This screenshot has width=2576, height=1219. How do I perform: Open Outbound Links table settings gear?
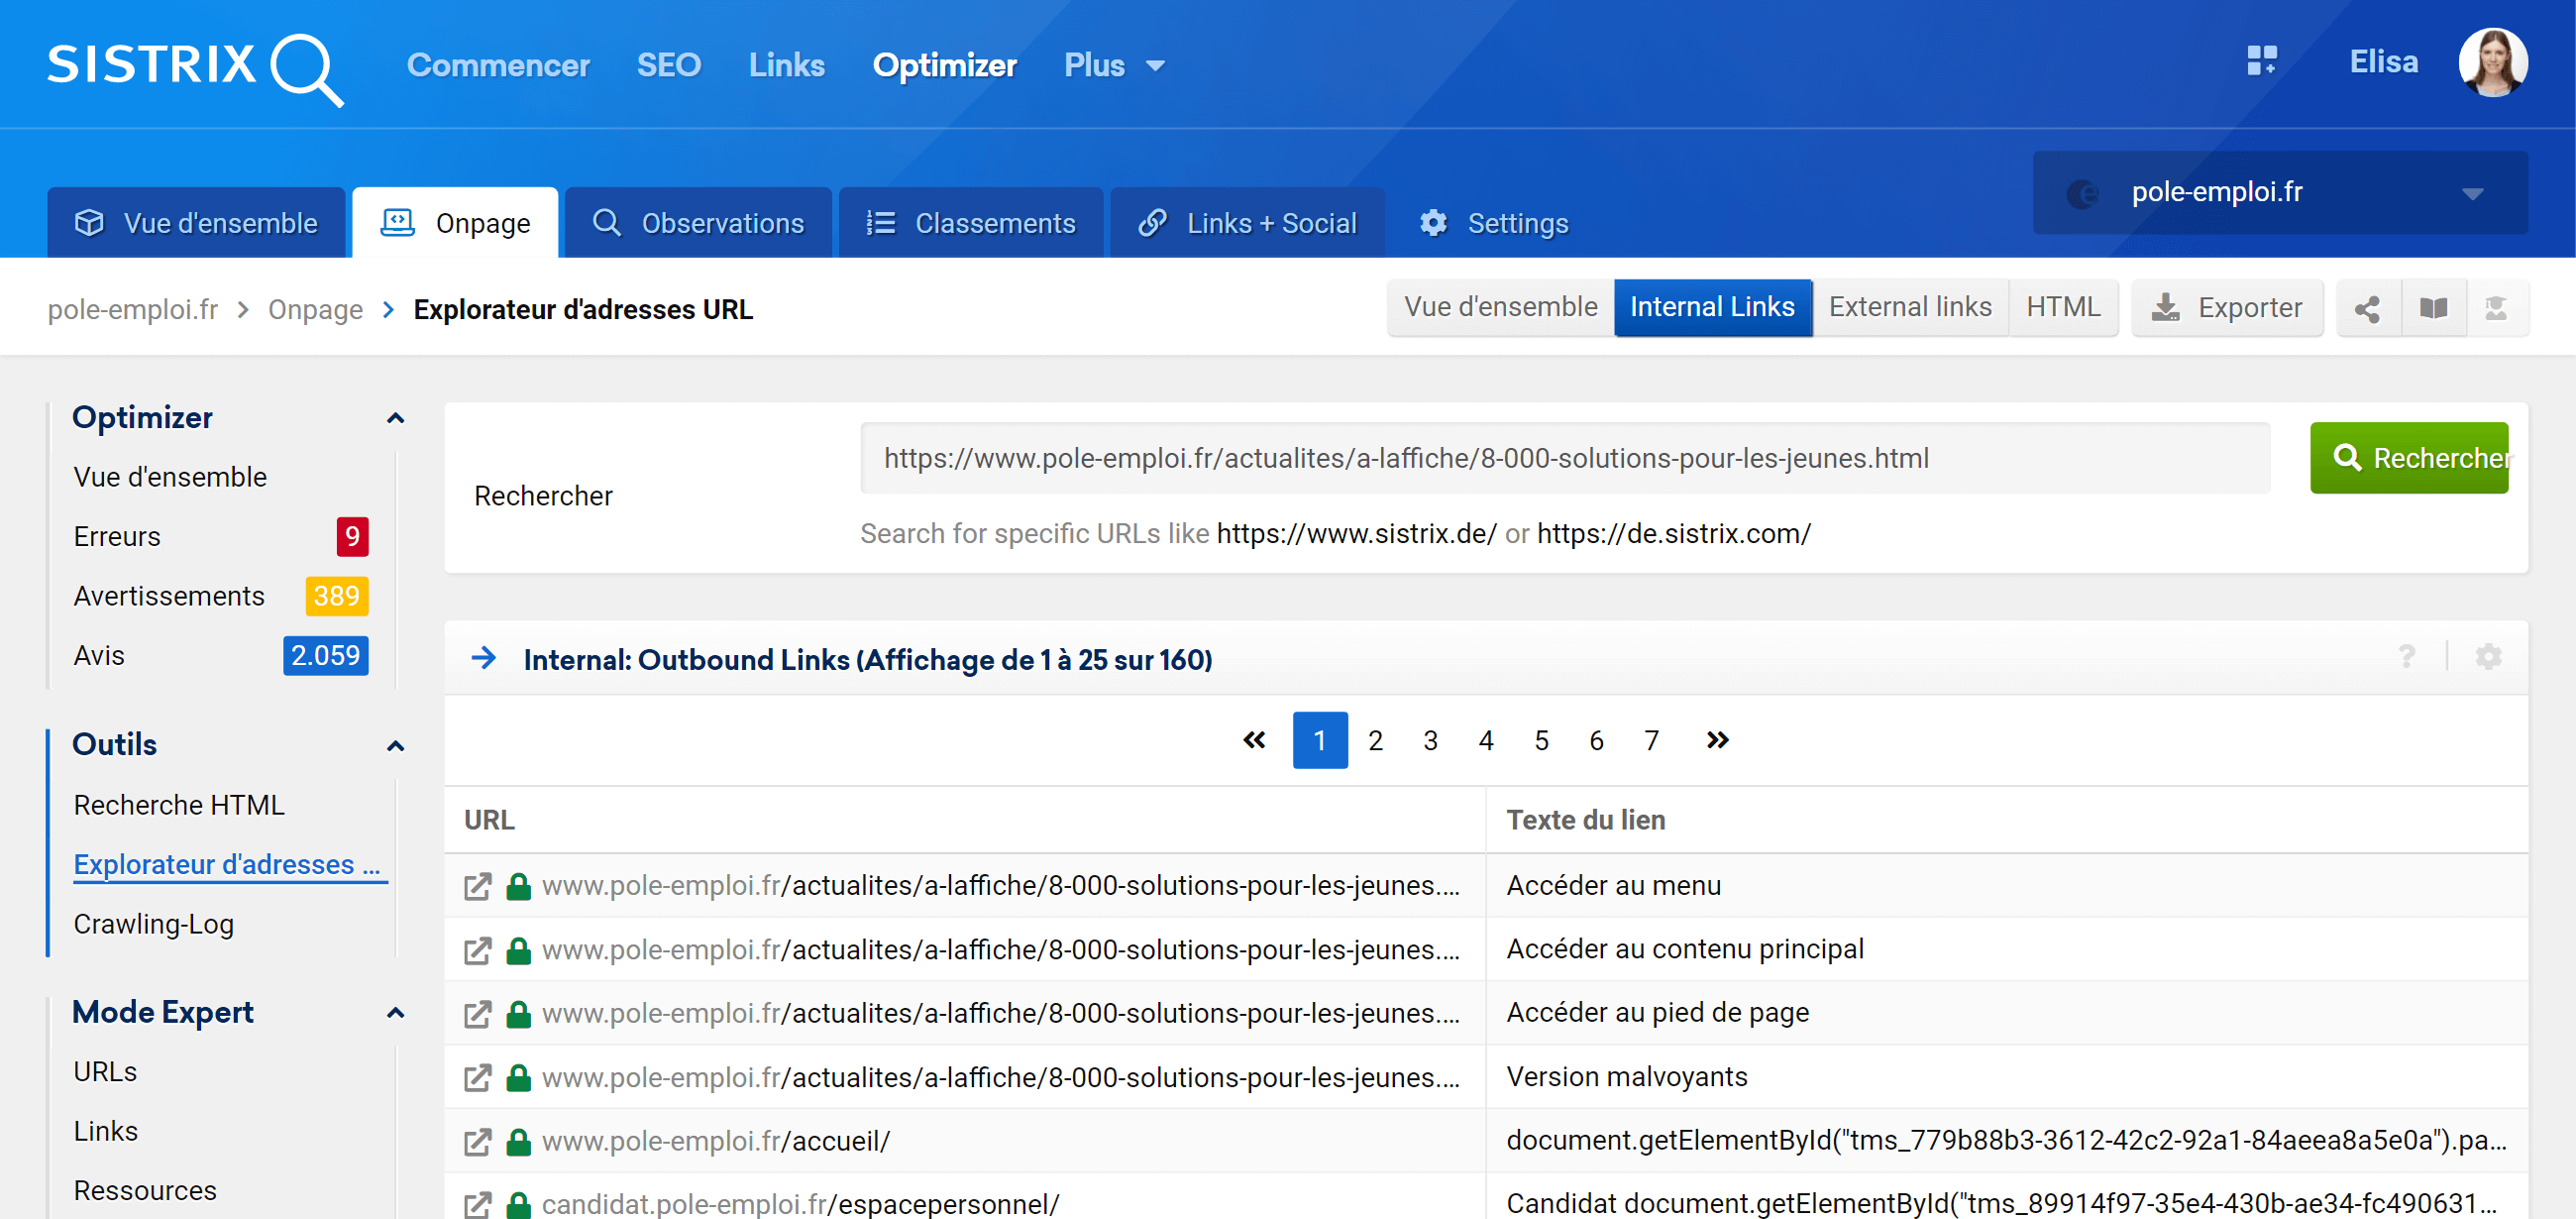(2488, 657)
